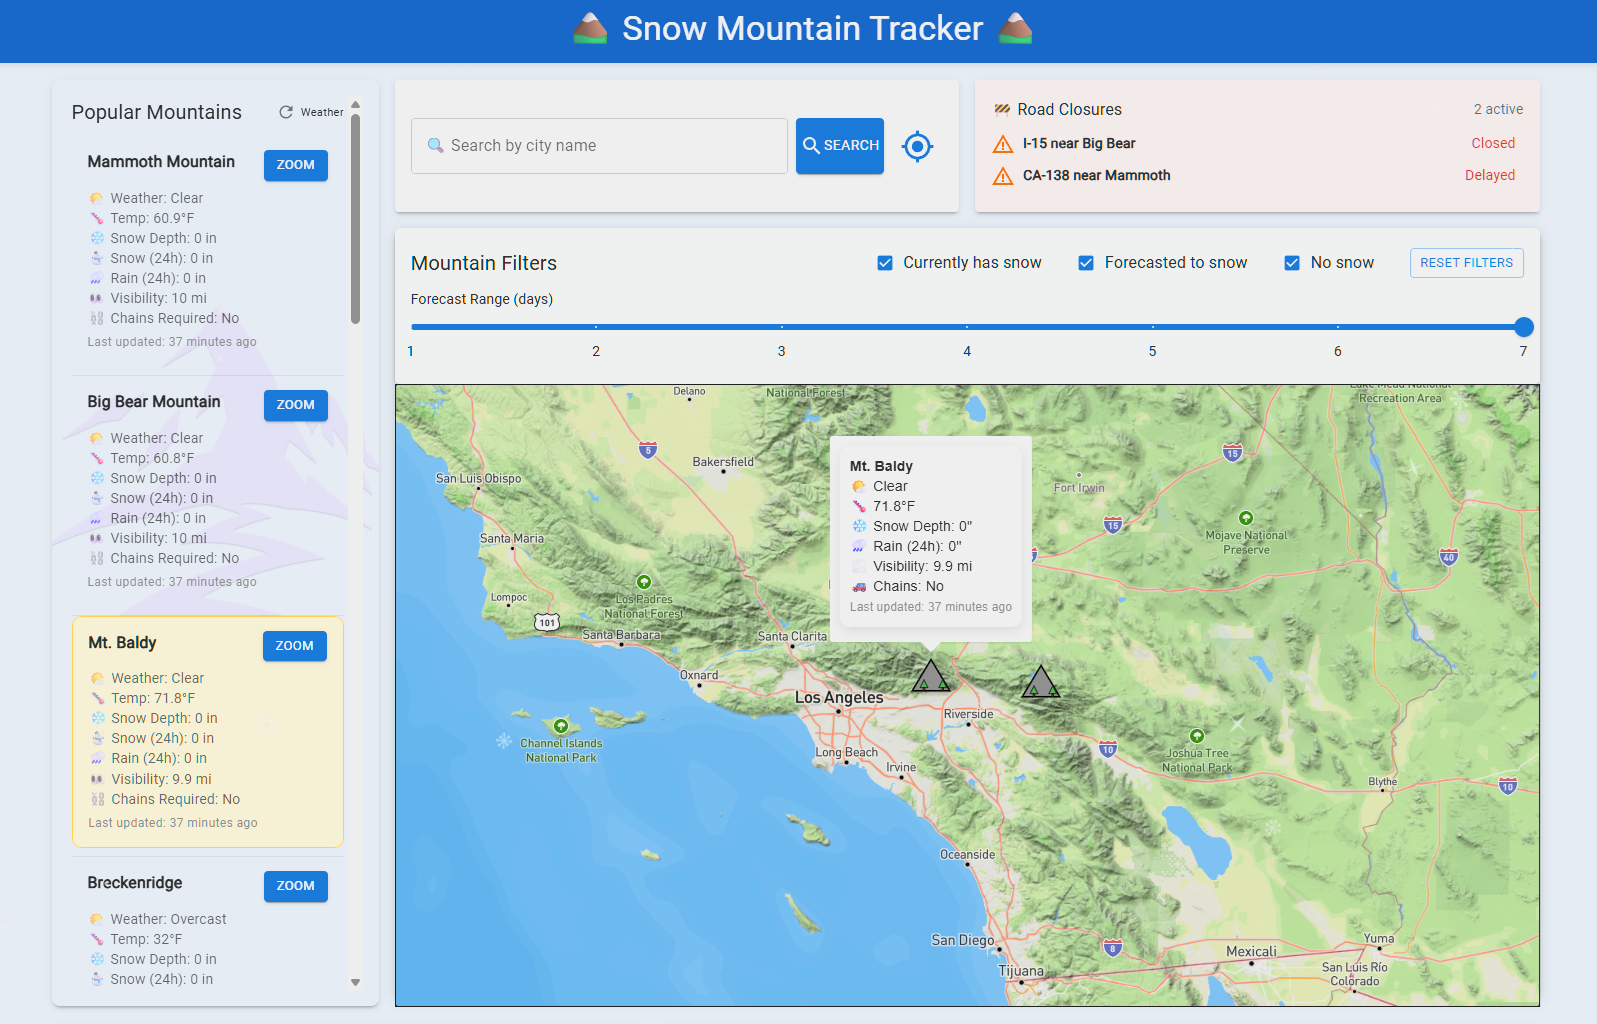Toggle the Forecasted to snow checkbox

point(1086,263)
